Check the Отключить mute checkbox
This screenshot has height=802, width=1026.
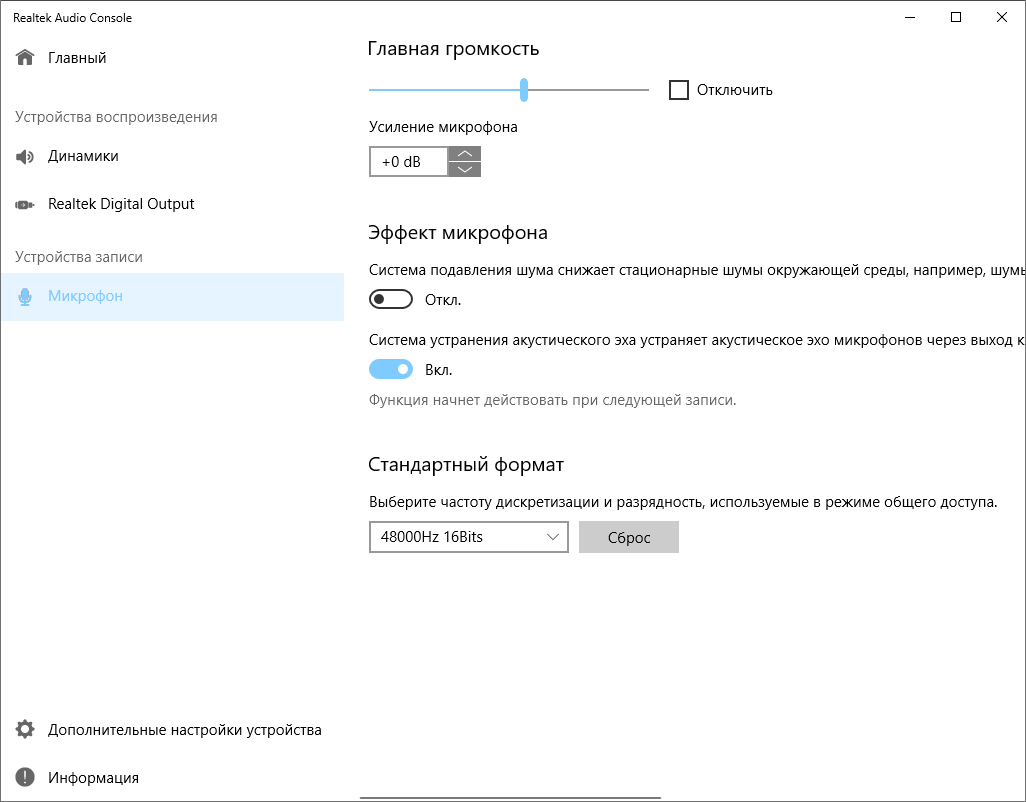pos(679,90)
